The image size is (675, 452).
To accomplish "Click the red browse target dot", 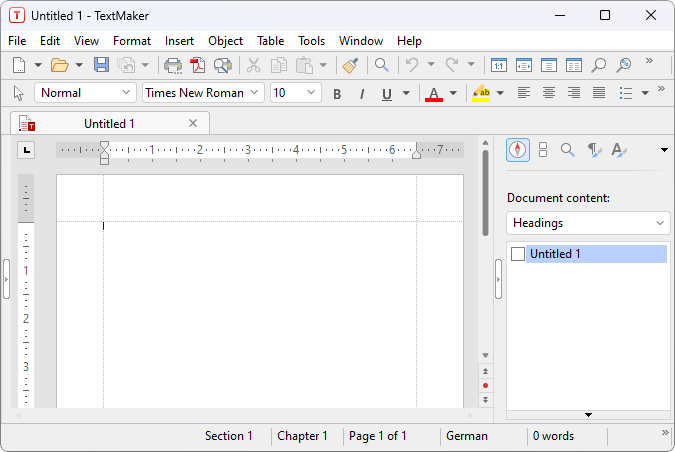I will pos(486,386).
